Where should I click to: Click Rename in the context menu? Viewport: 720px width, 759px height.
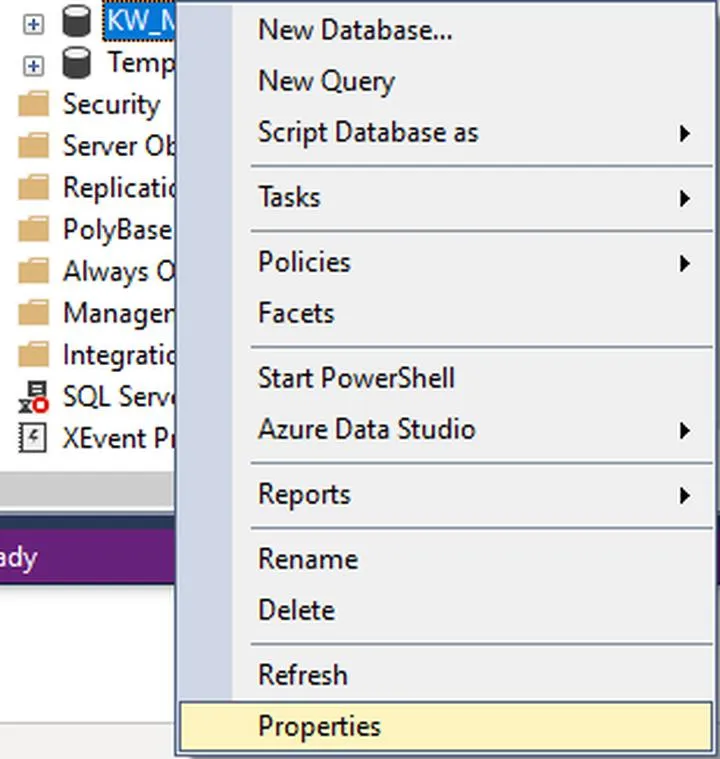coord(307,559)
